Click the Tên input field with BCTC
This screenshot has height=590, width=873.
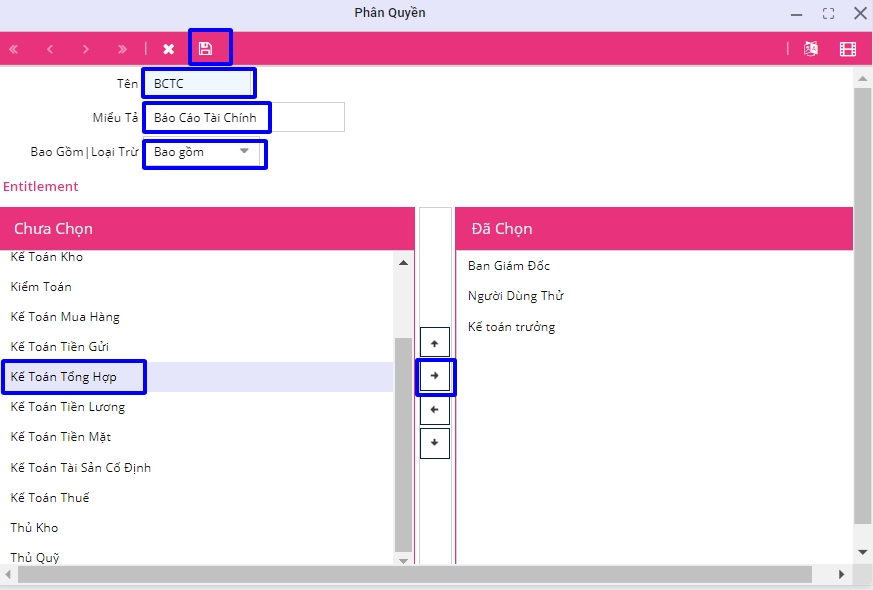tap(198, 84)
